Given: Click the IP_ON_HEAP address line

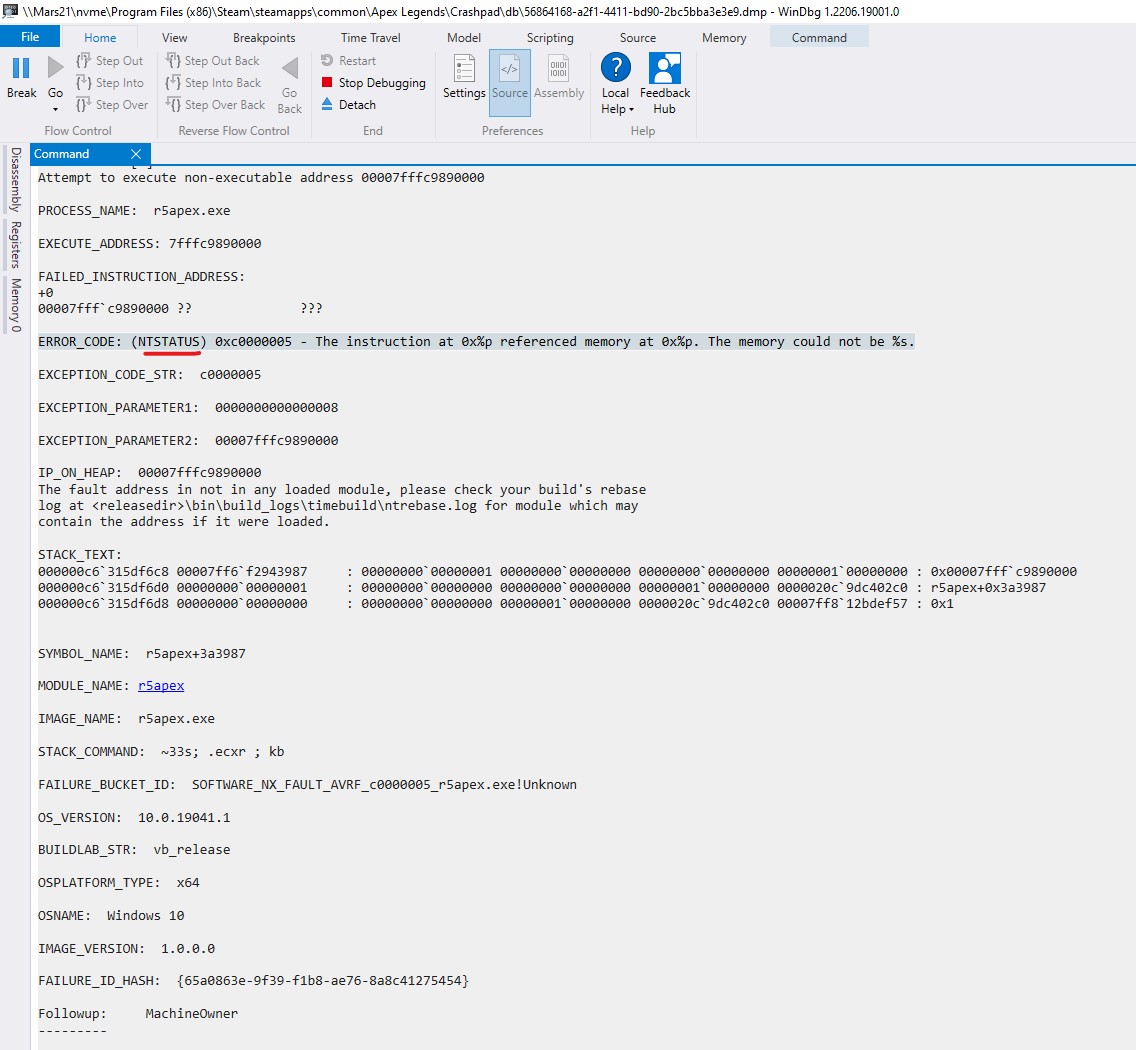Looking at the screenshot, I should (x=149, y=472).
